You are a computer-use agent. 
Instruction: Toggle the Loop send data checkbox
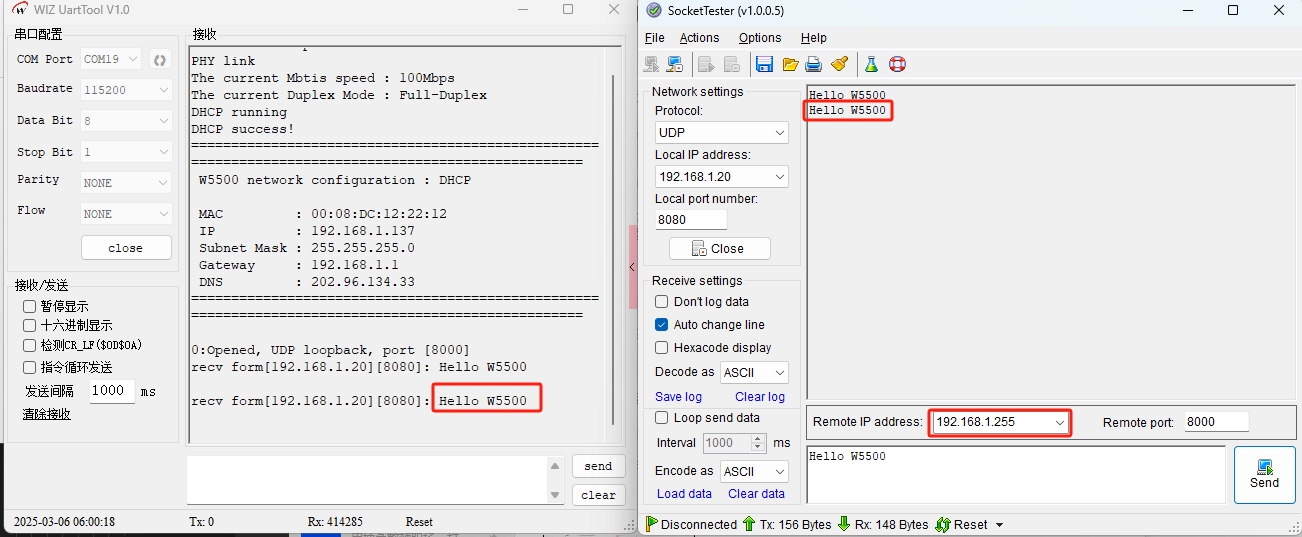661,418
